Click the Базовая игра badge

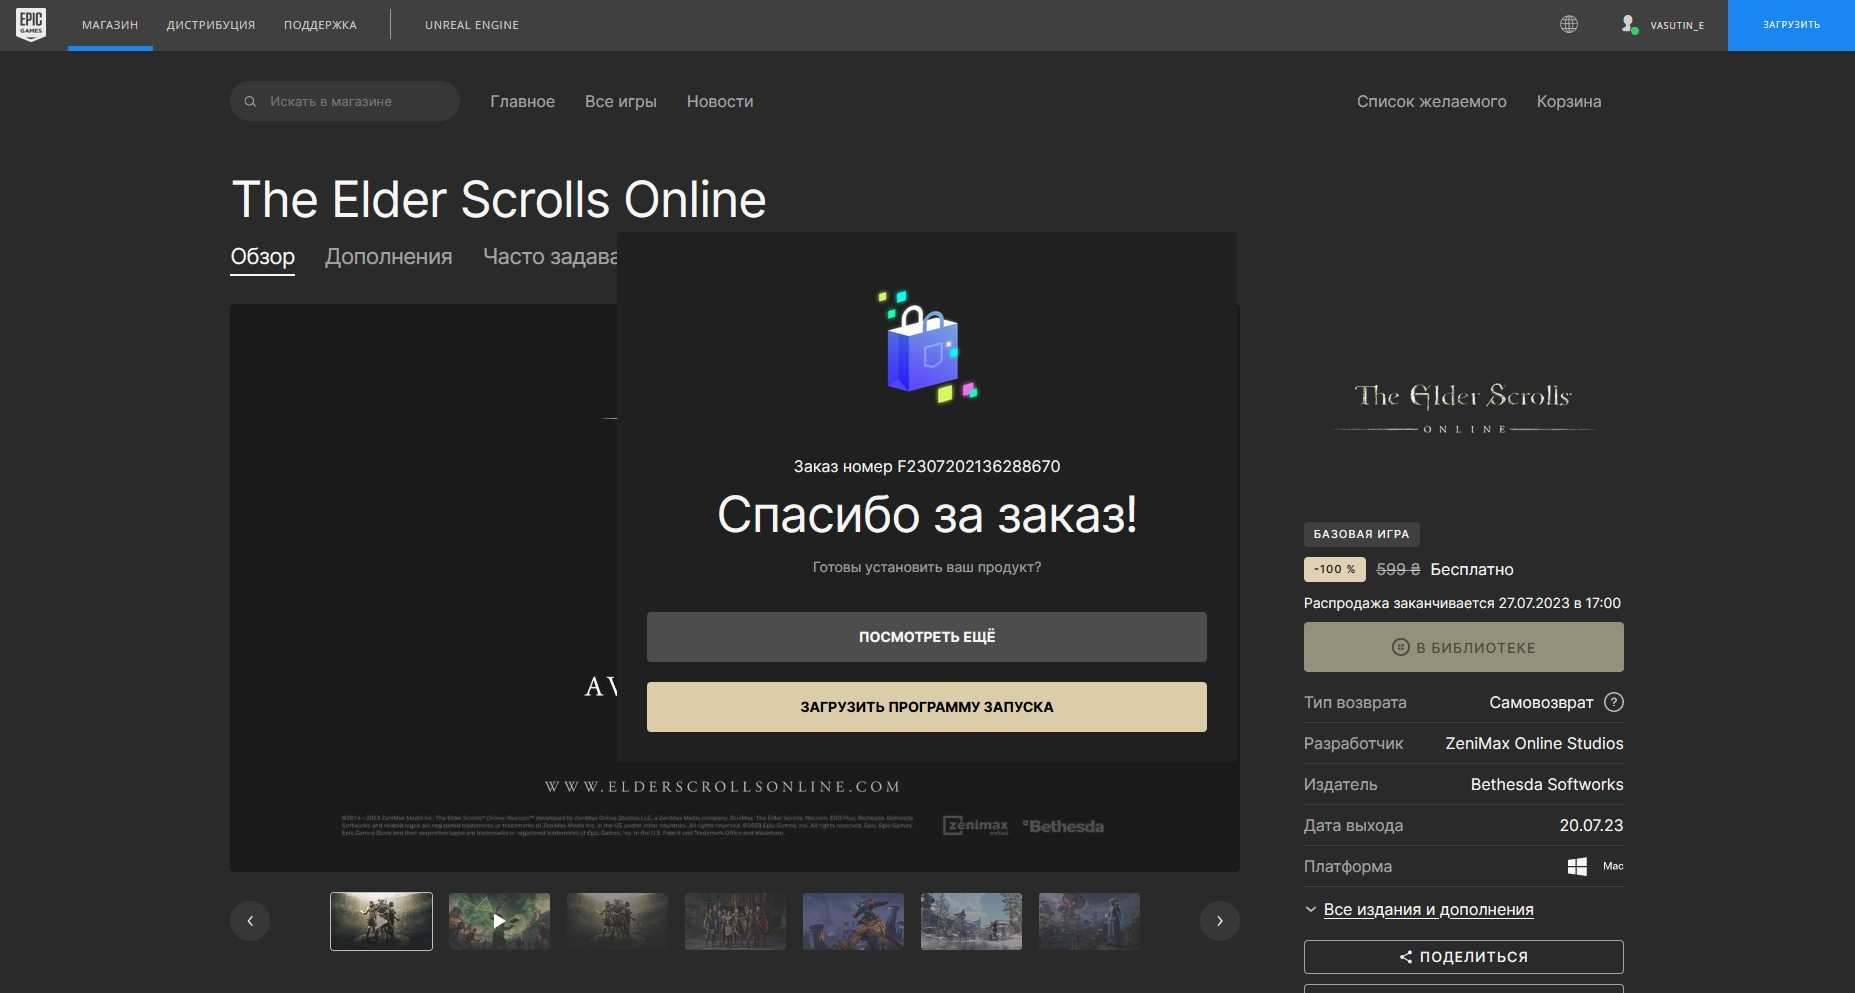(x=1361, y=534)
